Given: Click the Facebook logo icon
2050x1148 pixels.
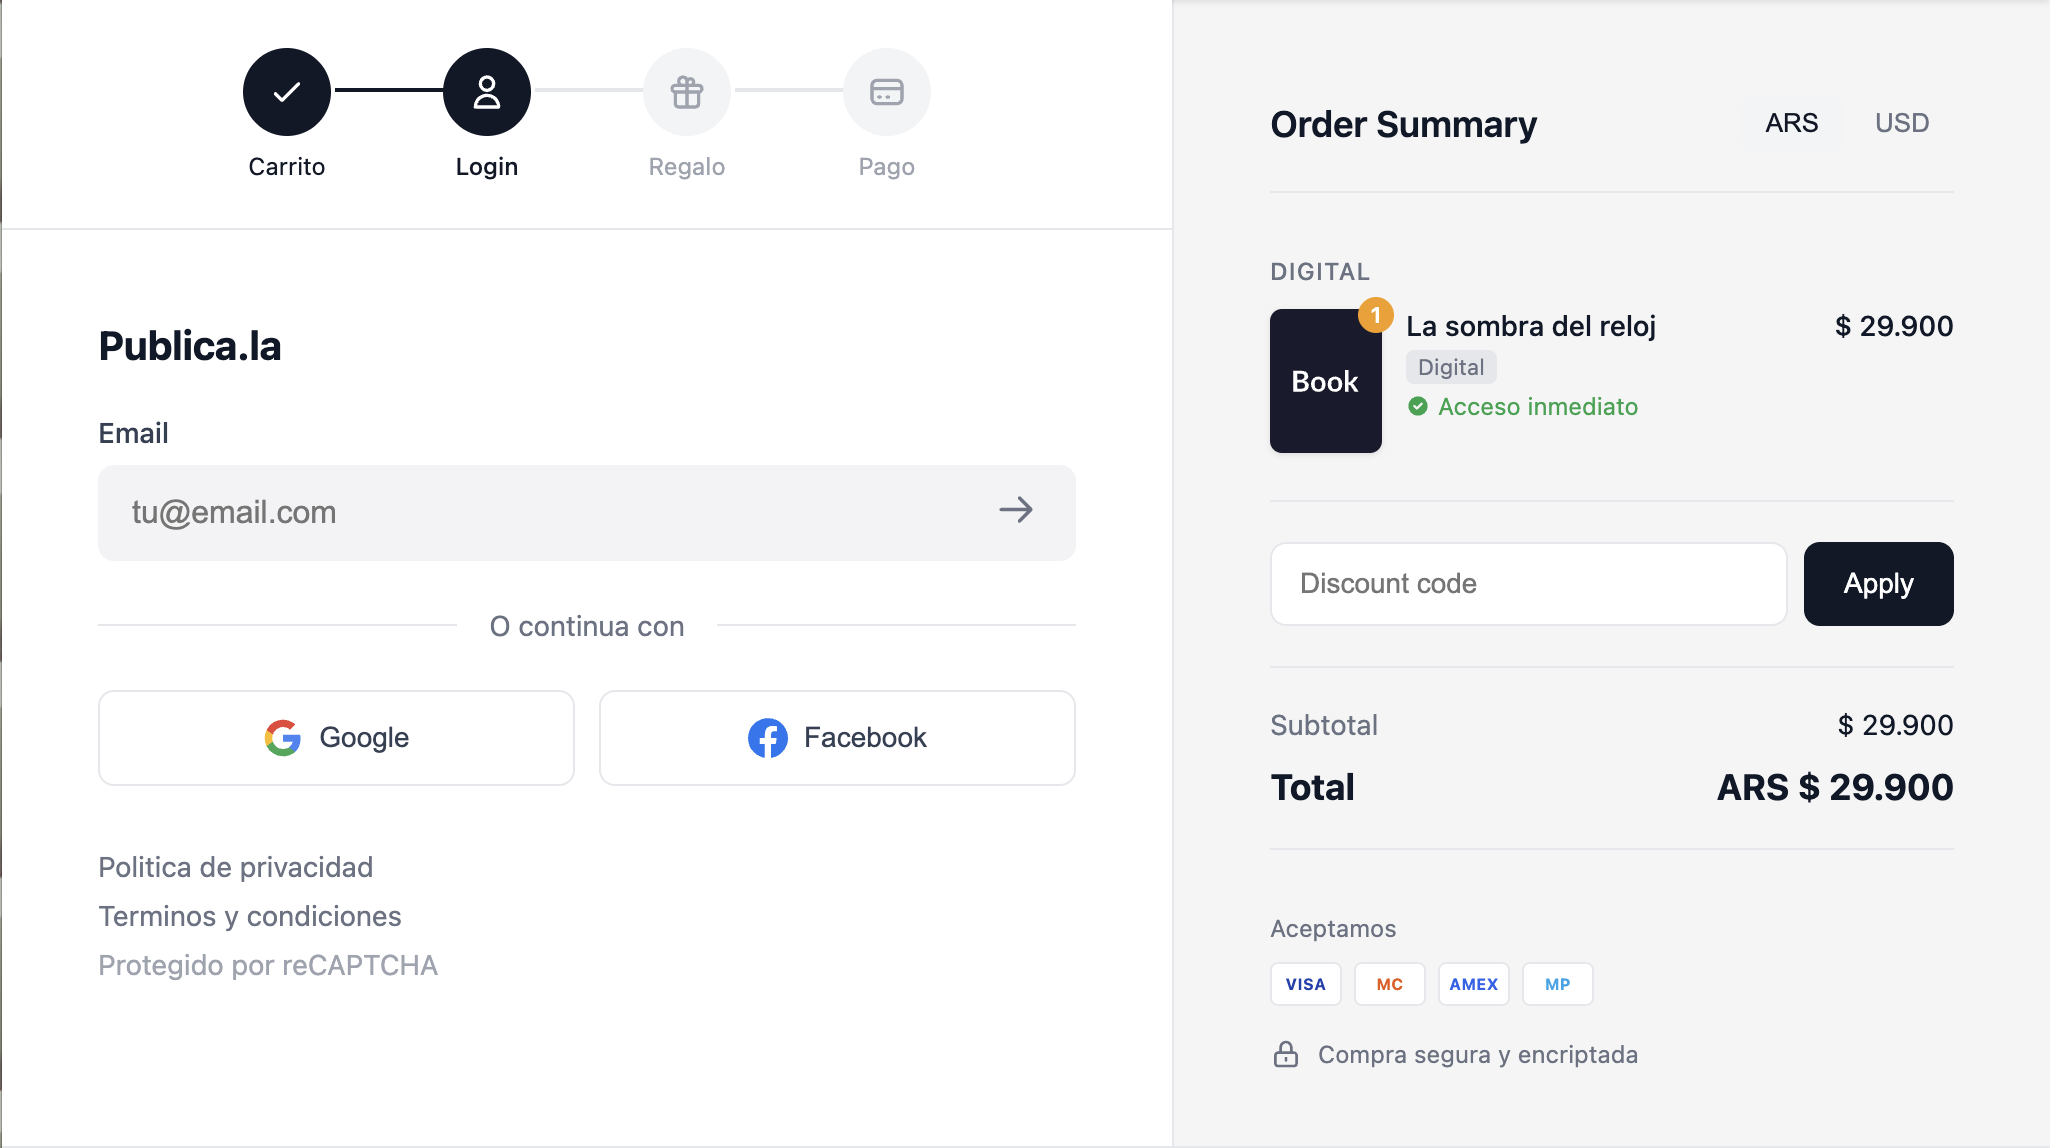Looking at the screenshot, I should pyautogui.click(x=768, y=737).
